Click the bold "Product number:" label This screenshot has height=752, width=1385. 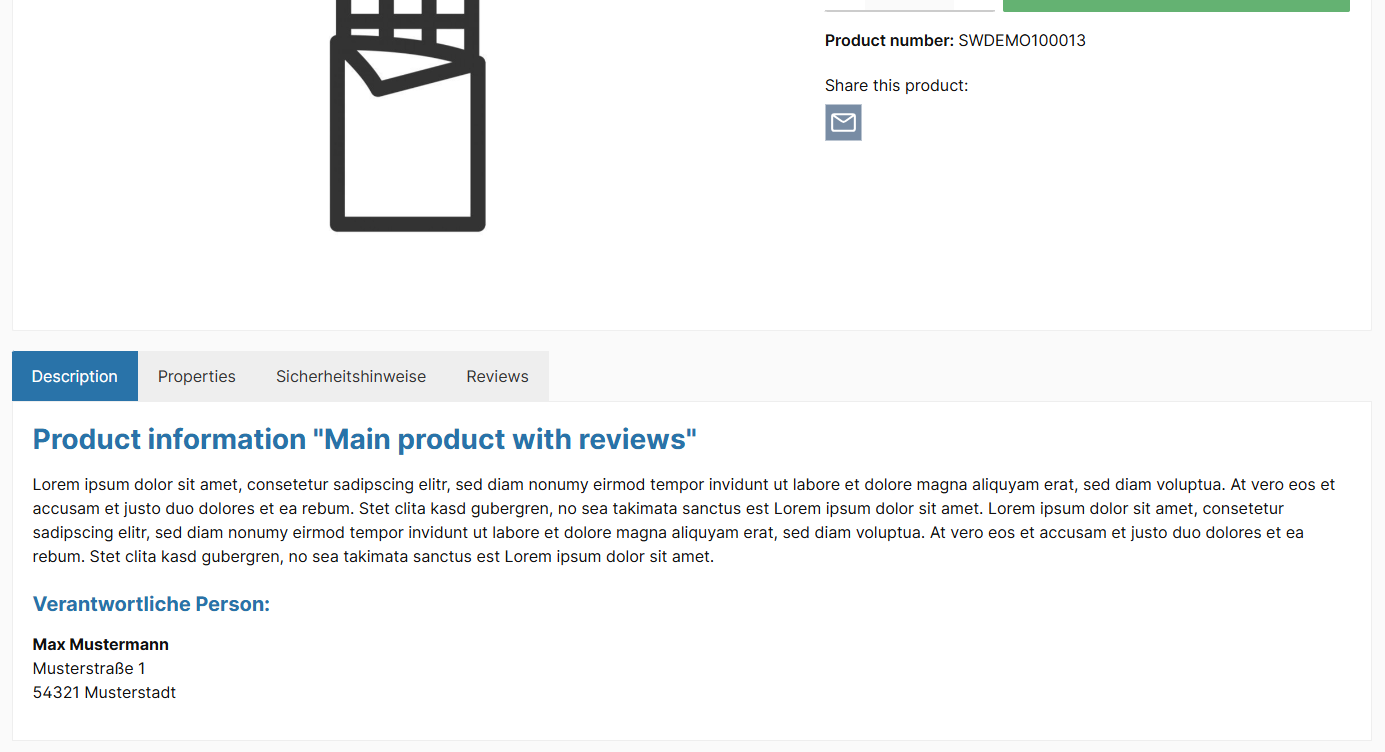(x=889, y=41)
